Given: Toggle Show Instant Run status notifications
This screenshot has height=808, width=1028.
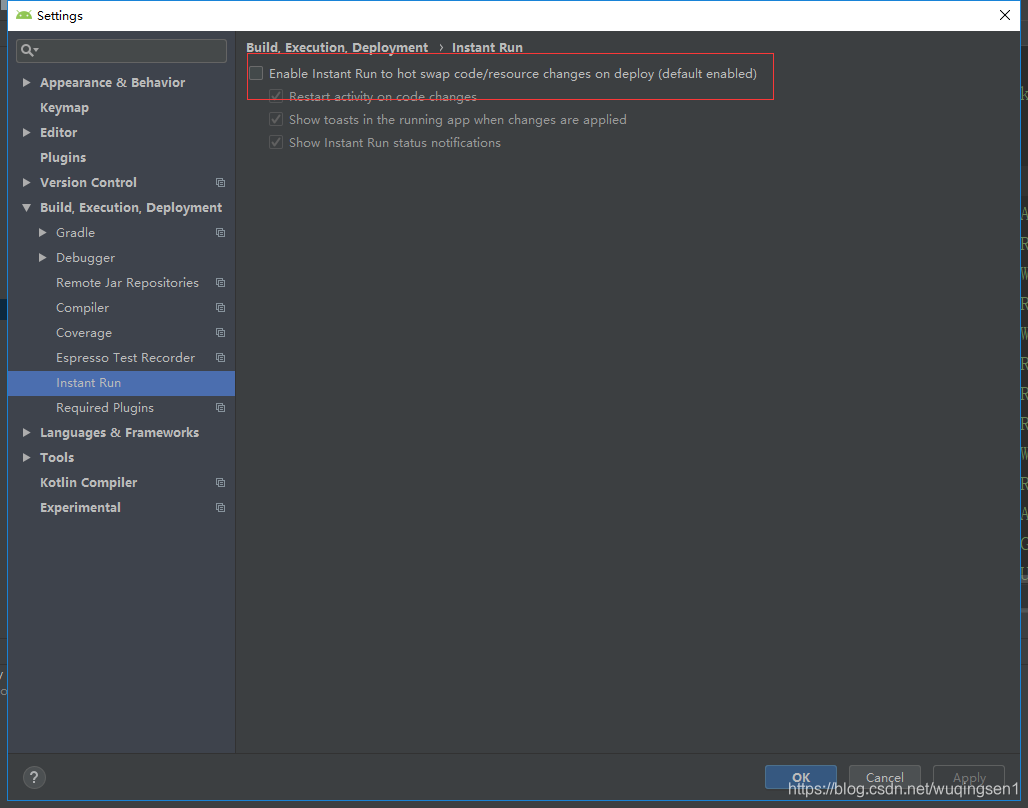Looking at the screenshot, I should [275, 142].
